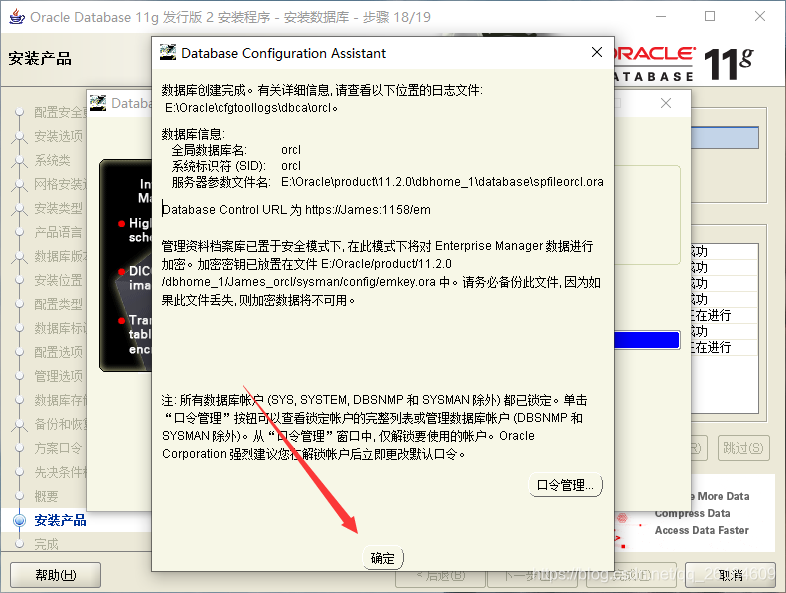Click the Compress Data banner text
Viewport: 786px width, 593px height.
pyautogui.click(x=692, y=513)
